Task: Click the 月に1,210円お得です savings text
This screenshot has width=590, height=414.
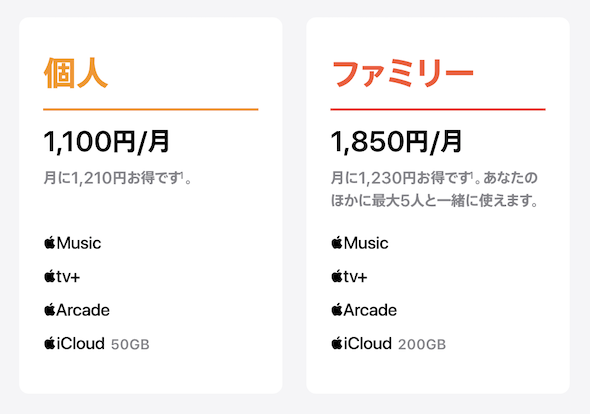Action: (111, 178)
